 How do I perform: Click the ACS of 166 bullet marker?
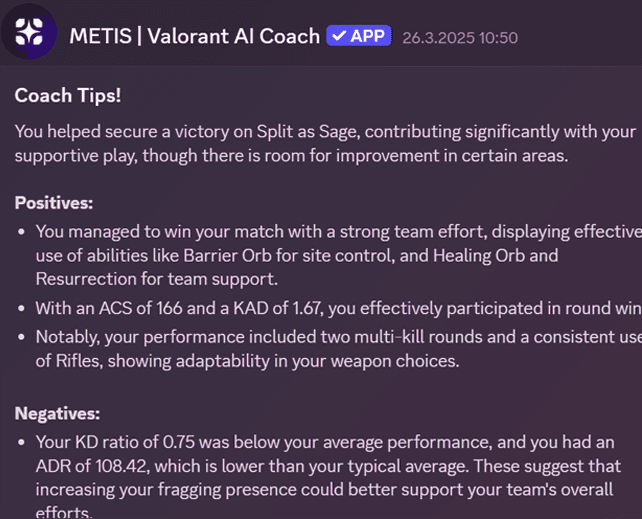pos(22,308)
